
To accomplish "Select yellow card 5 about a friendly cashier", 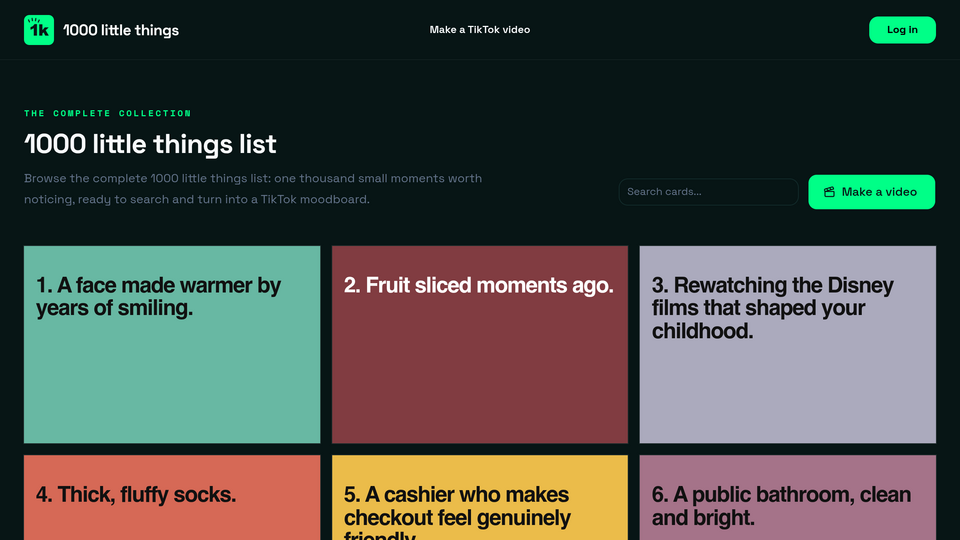I will click(479, 497).
